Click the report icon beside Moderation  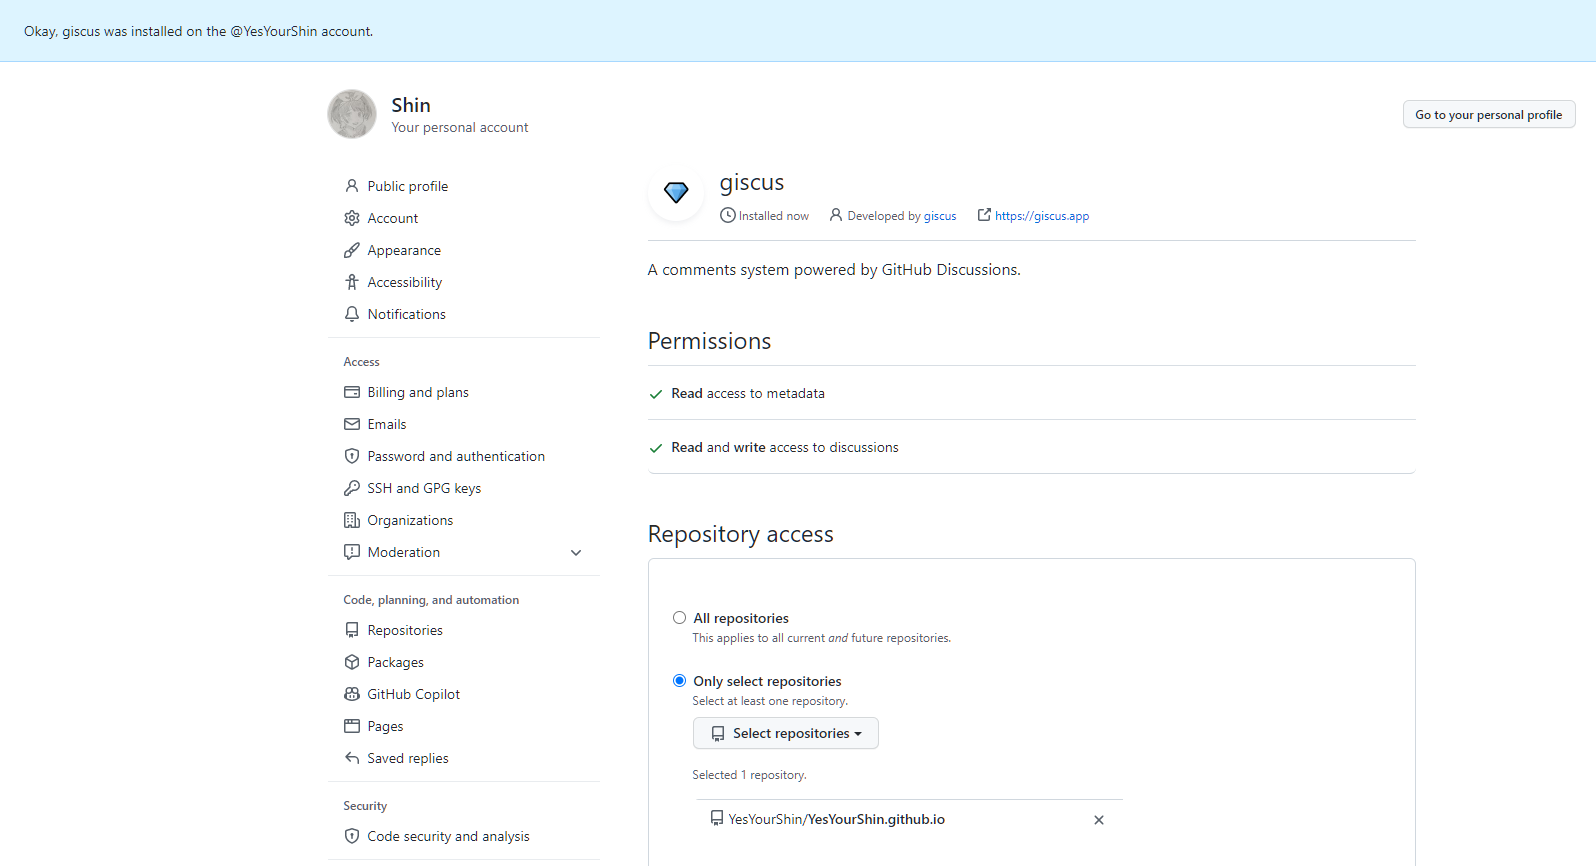click(352, 552)
